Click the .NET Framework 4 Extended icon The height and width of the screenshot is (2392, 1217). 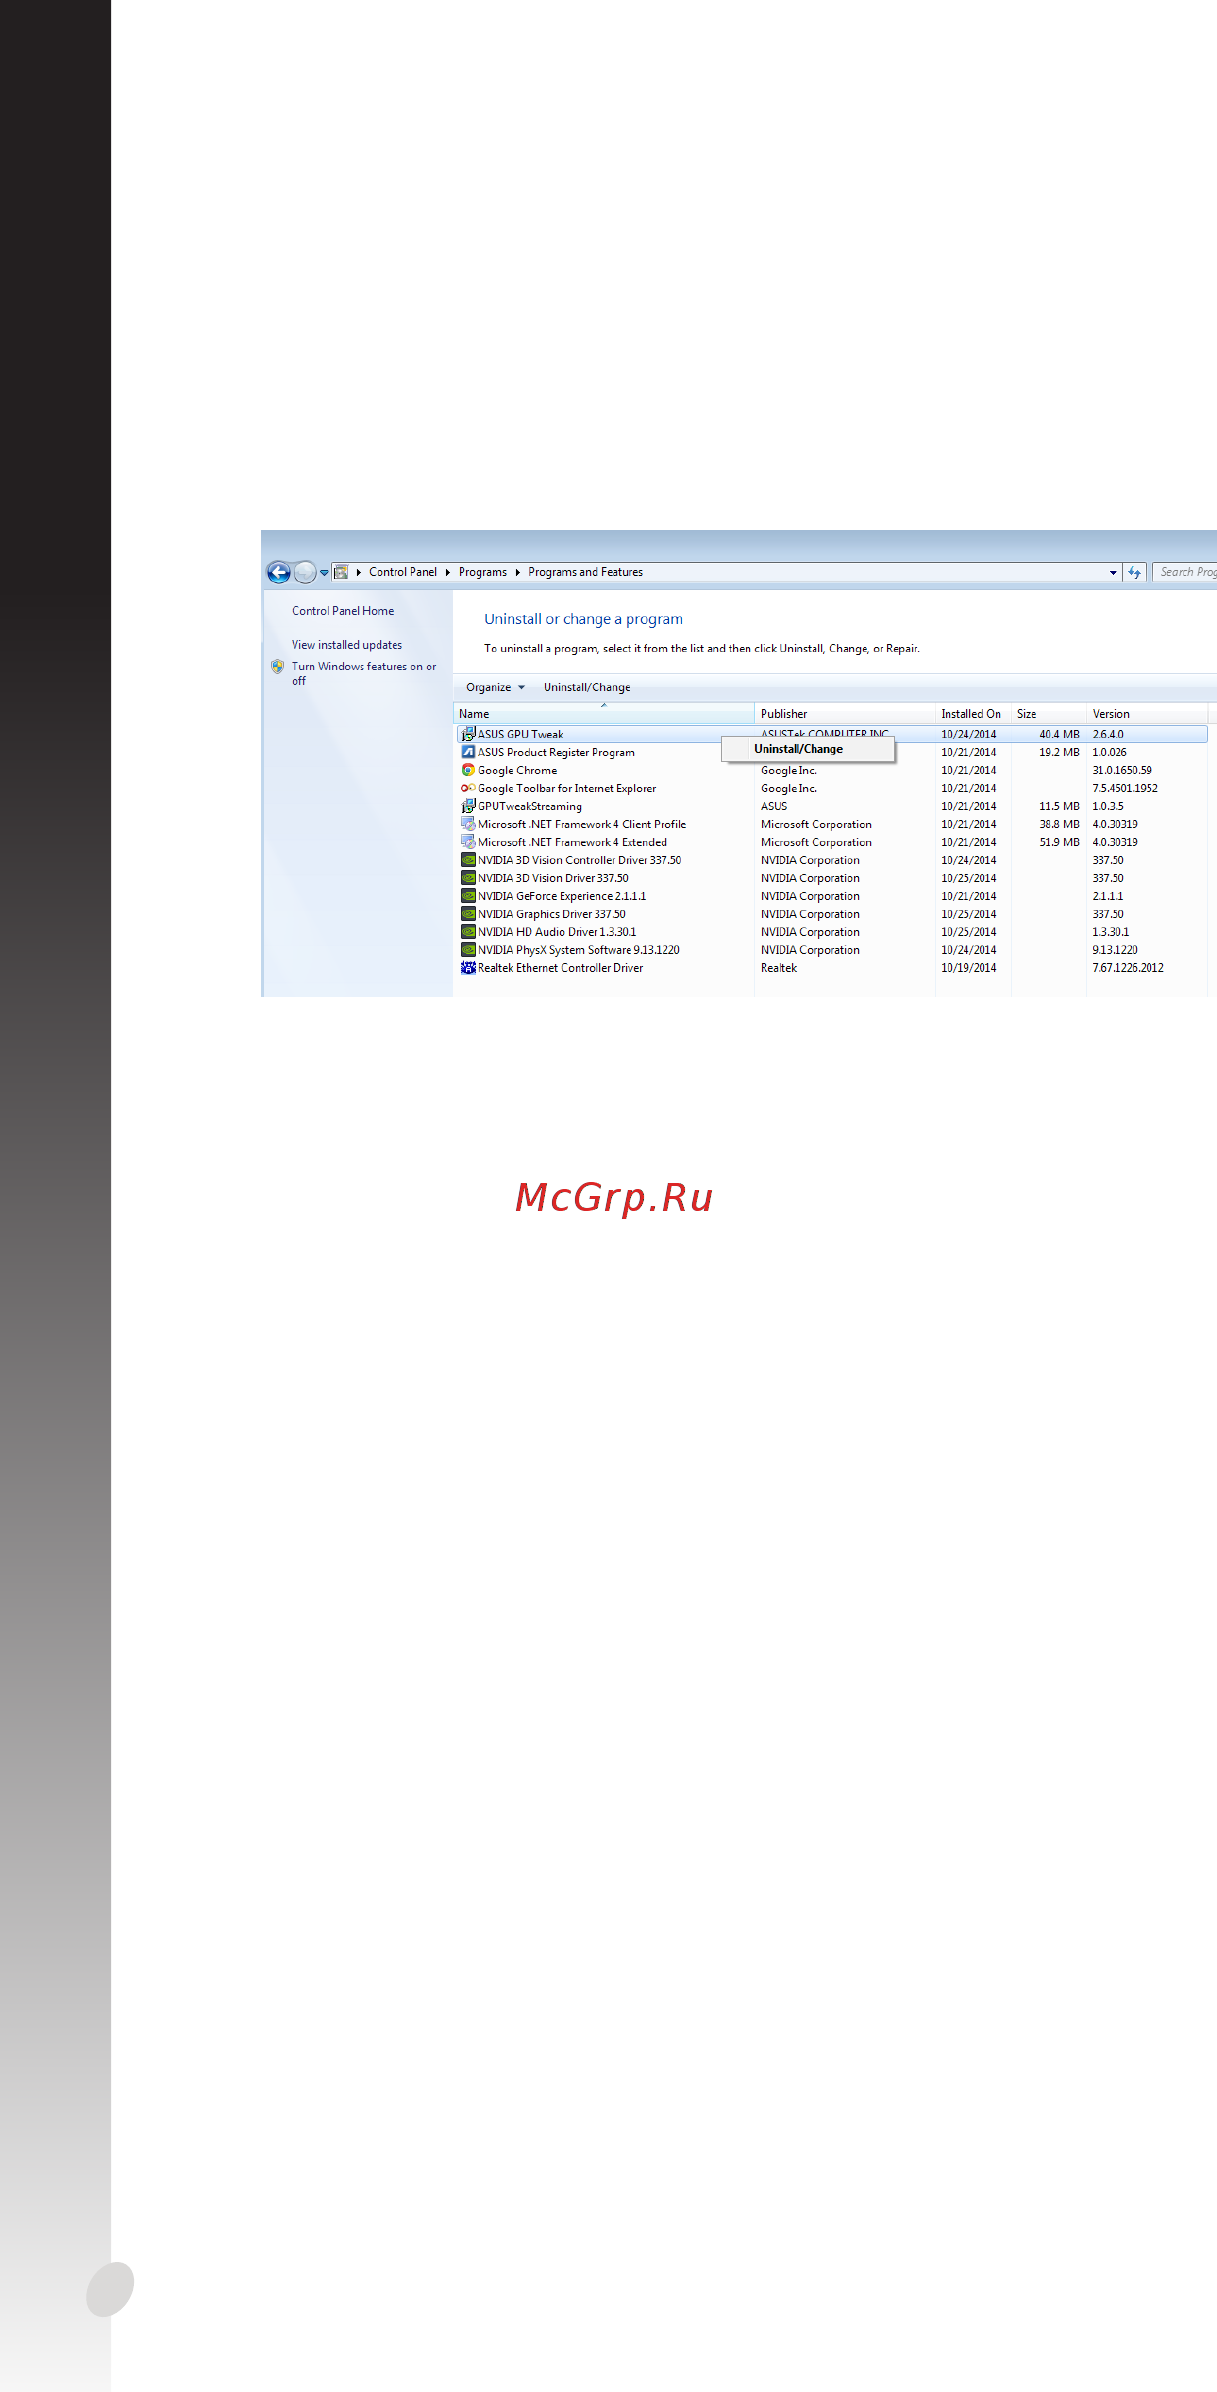click(468, 842)
